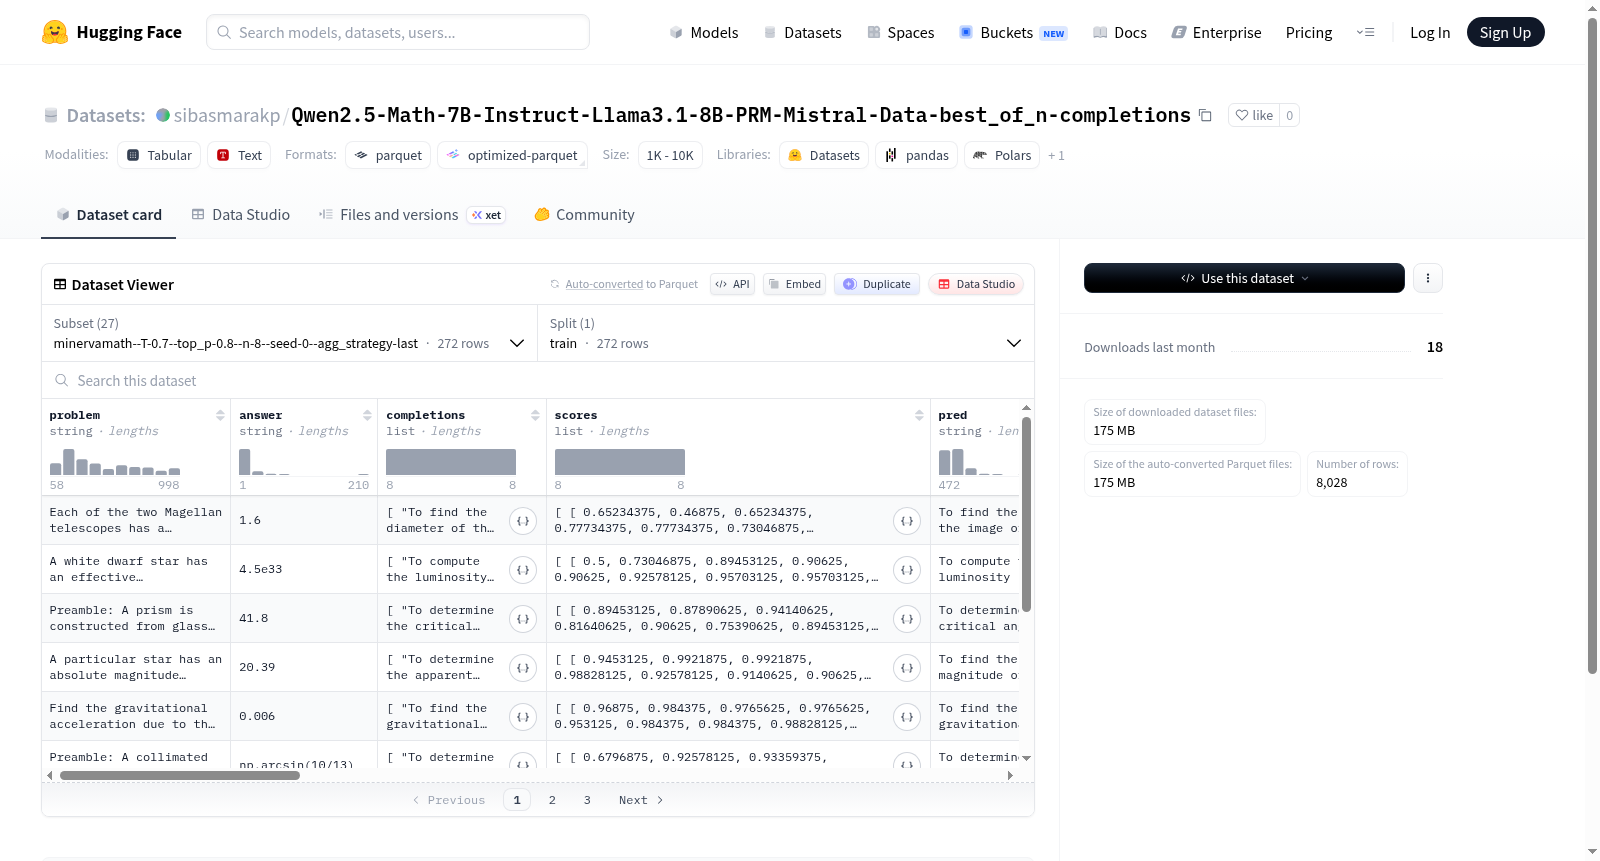Expand the Use this dataset dropdown
Screen dimensions: 1600x861
(1244, 278)
